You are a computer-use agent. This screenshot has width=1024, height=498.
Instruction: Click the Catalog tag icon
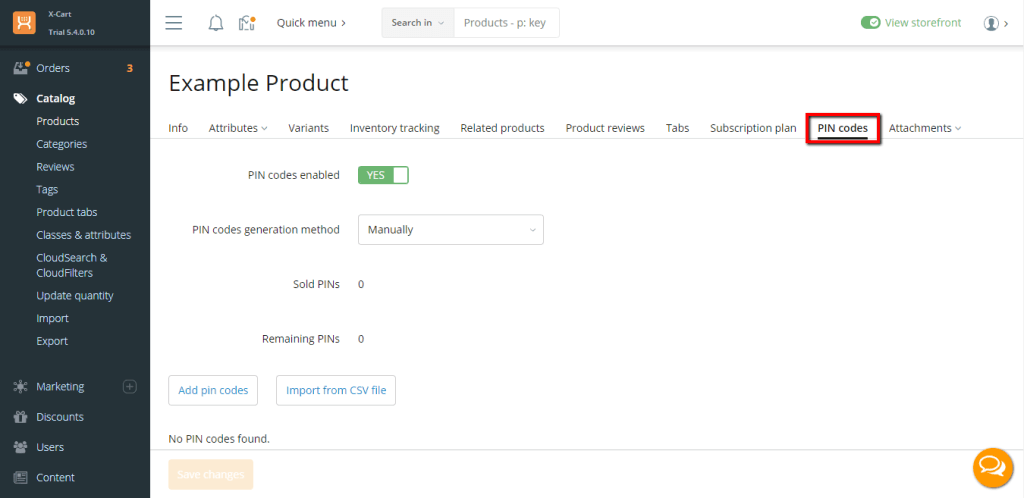[x=21, y=99]
